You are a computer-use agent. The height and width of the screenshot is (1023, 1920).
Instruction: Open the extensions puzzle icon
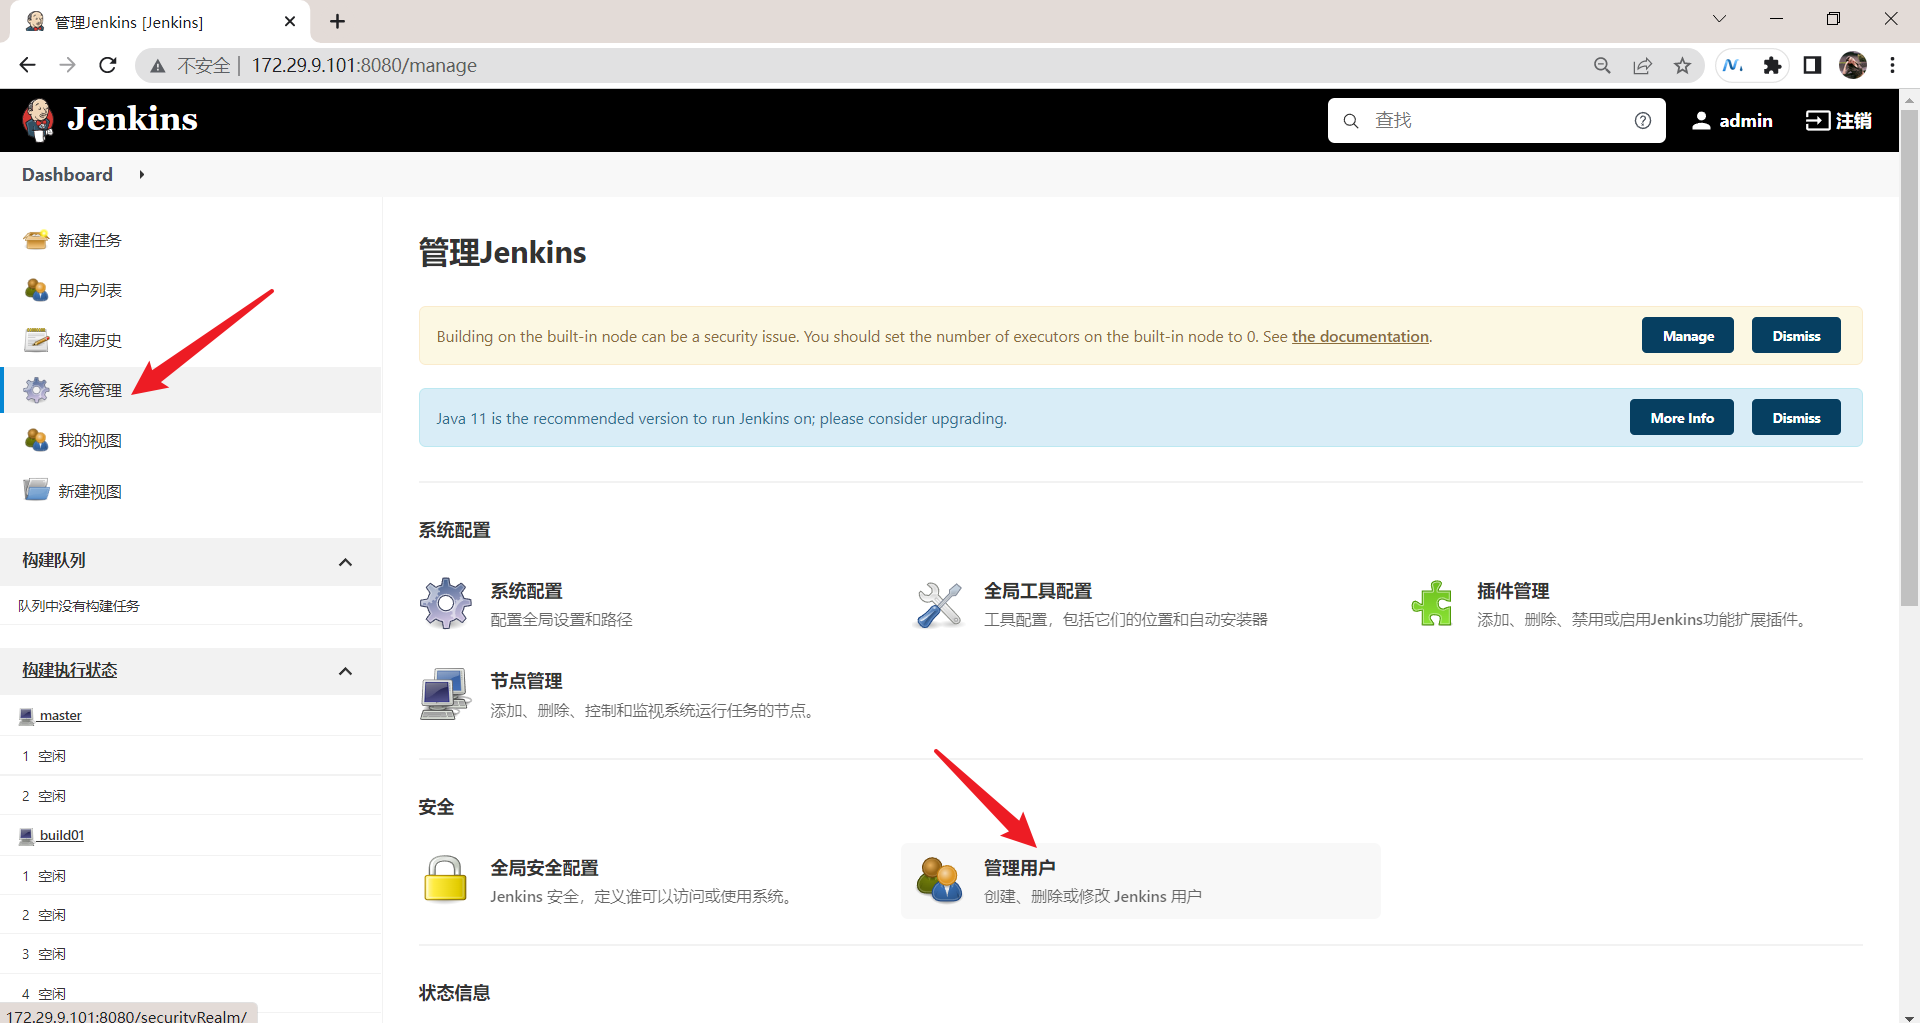(x=1772, y=65)
